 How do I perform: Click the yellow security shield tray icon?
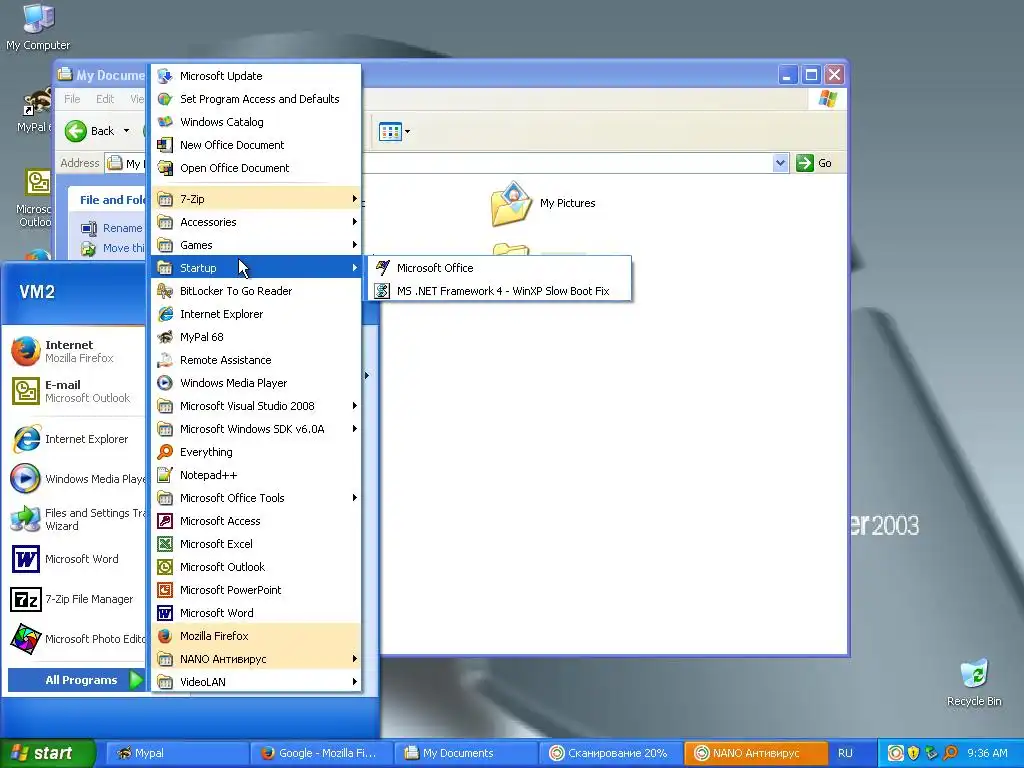(914, 753)
